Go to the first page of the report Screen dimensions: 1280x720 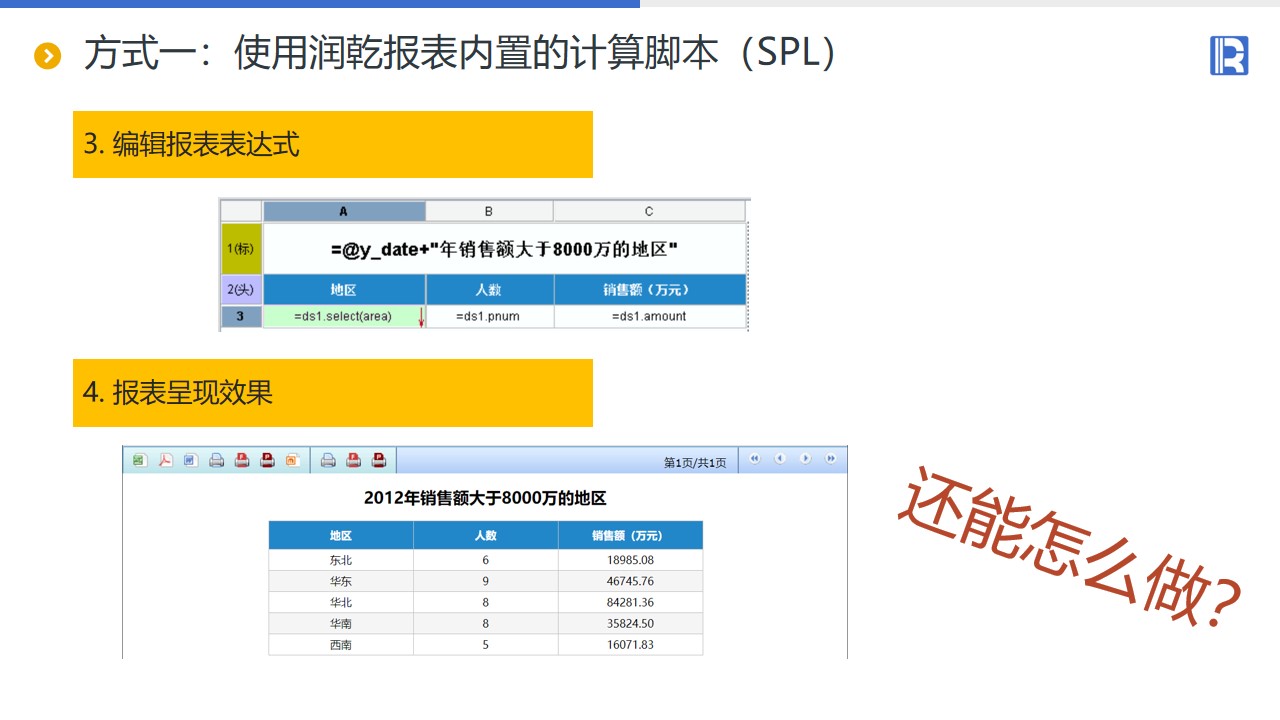coord(755,459)
